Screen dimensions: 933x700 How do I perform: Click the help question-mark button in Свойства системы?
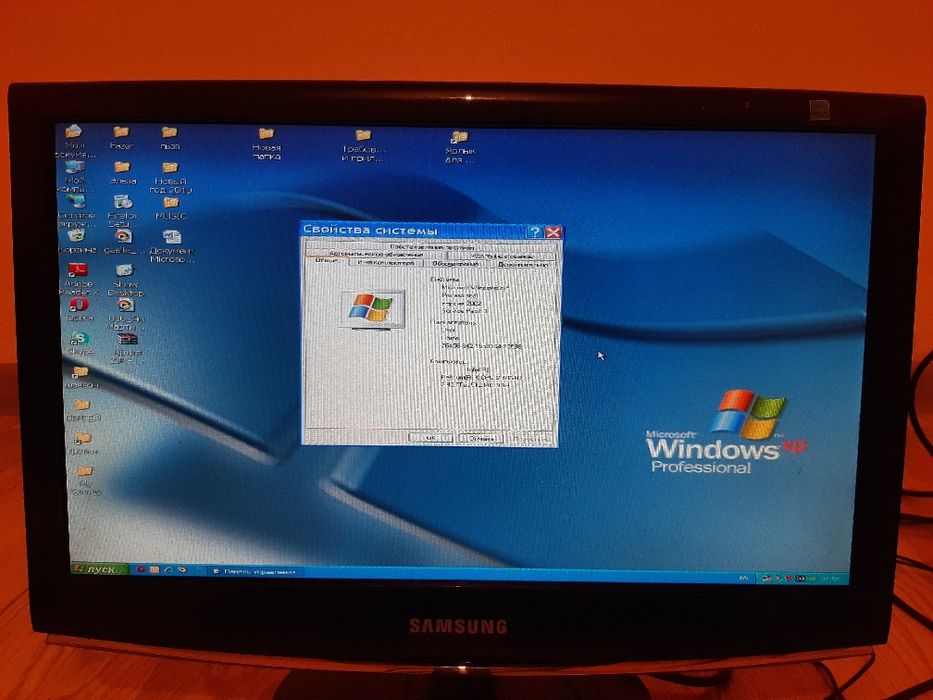point(535,232)
